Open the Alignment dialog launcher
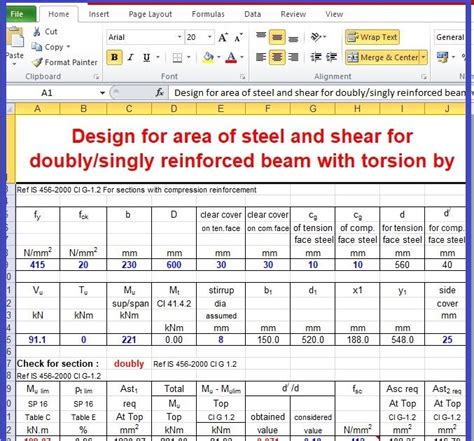Image resolution: width=474 pixels, height=441 pixels. pyautogui.click(x=424, y=77)
